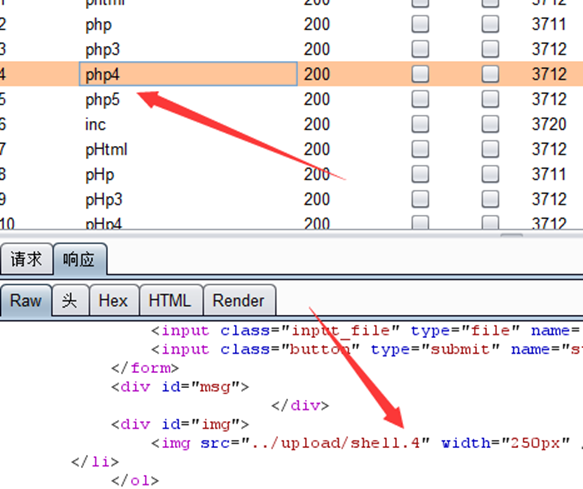The width and height of the screenshot is (583, 489).
Task: Tick the left checkbox in php row
Action: pos(420,24)
